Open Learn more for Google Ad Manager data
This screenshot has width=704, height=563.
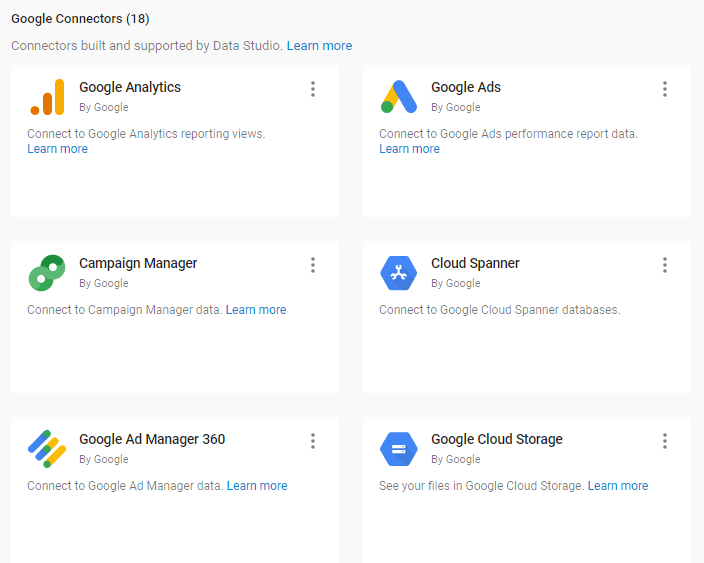click(257, 486)
